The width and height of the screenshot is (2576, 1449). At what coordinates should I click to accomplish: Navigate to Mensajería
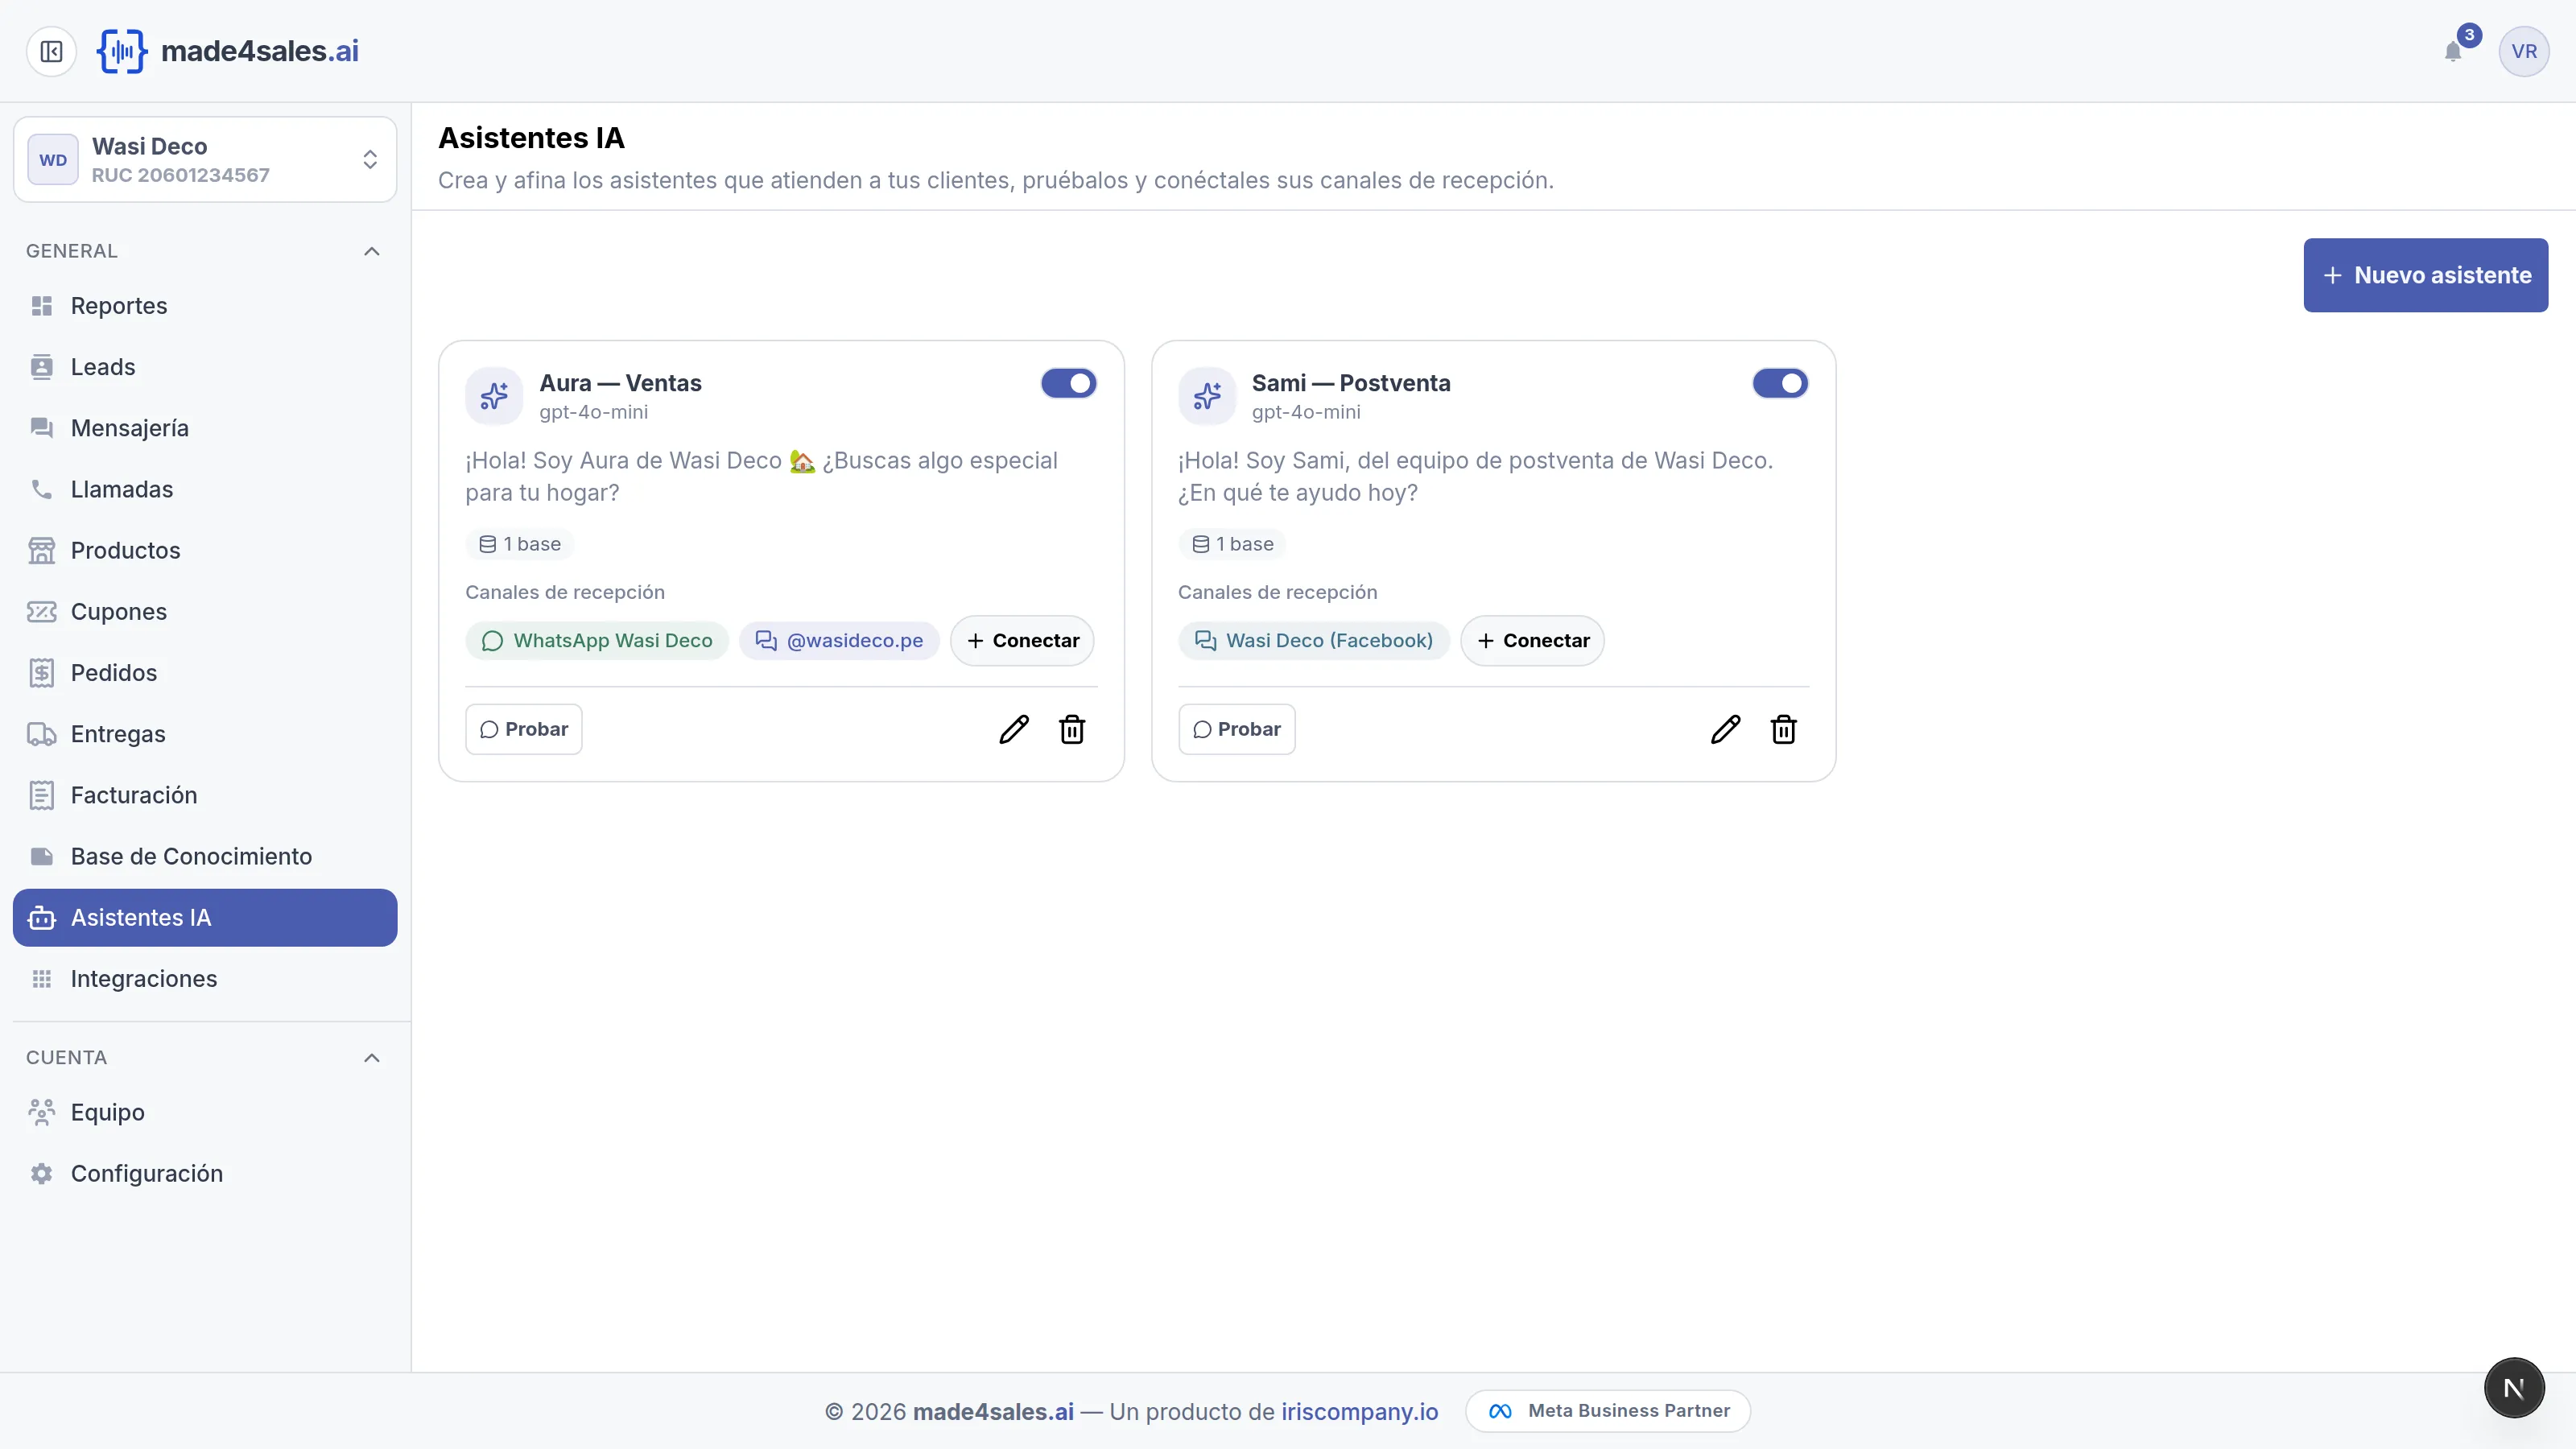tap(205, 428)
